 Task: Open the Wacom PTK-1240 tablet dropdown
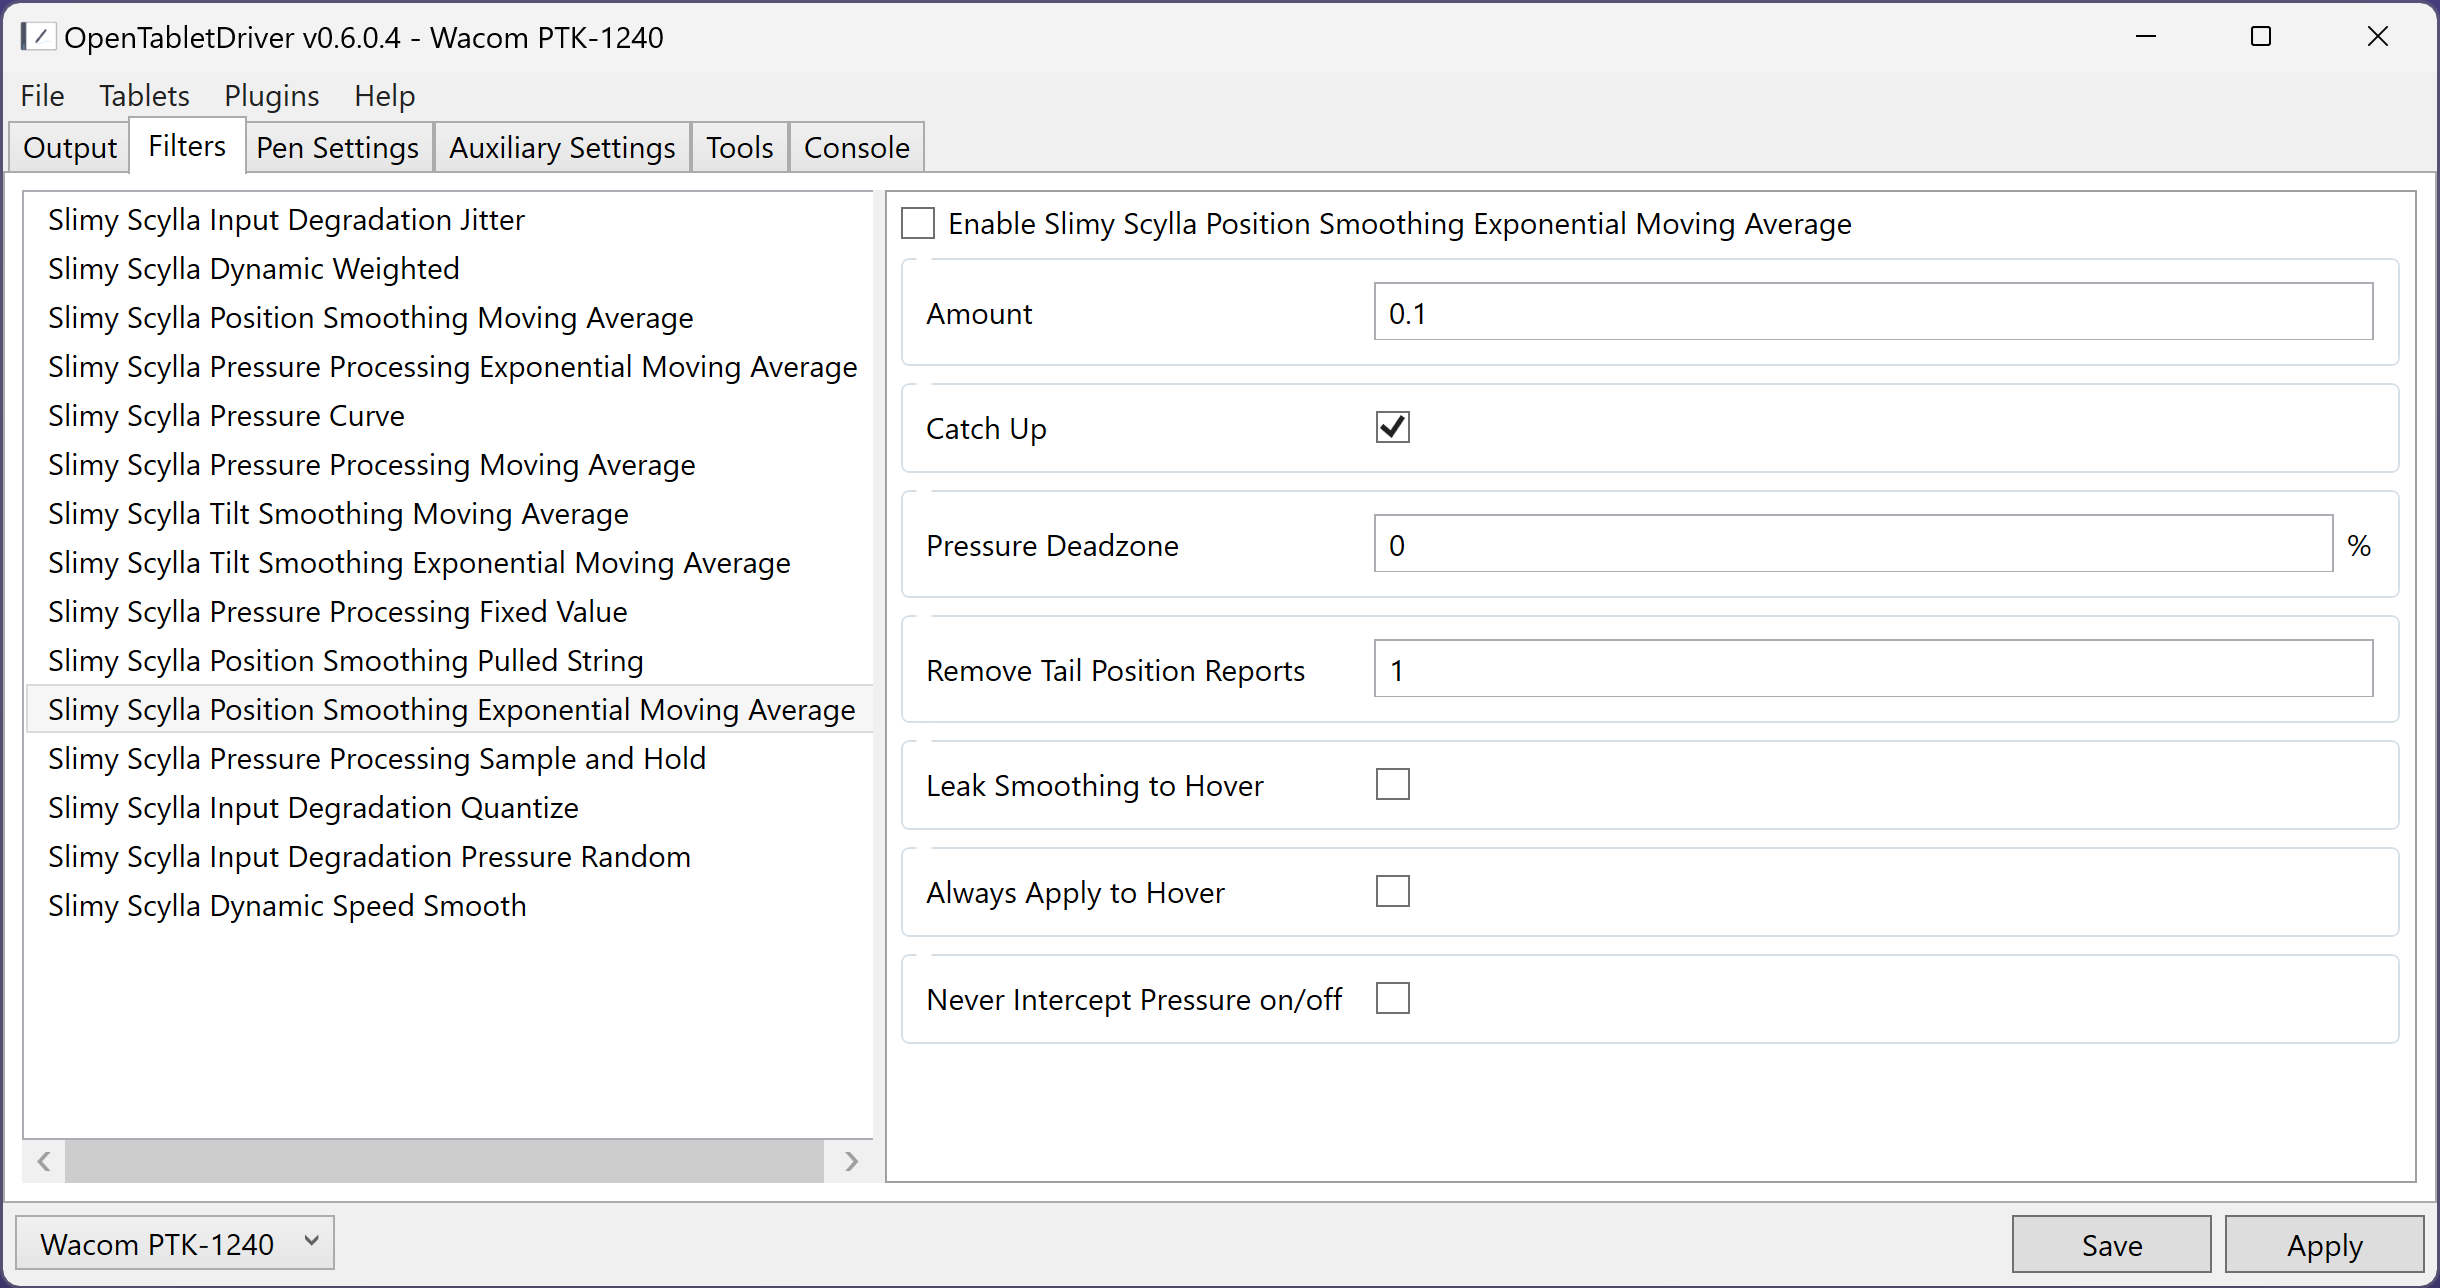click(x=175, y=1244)
